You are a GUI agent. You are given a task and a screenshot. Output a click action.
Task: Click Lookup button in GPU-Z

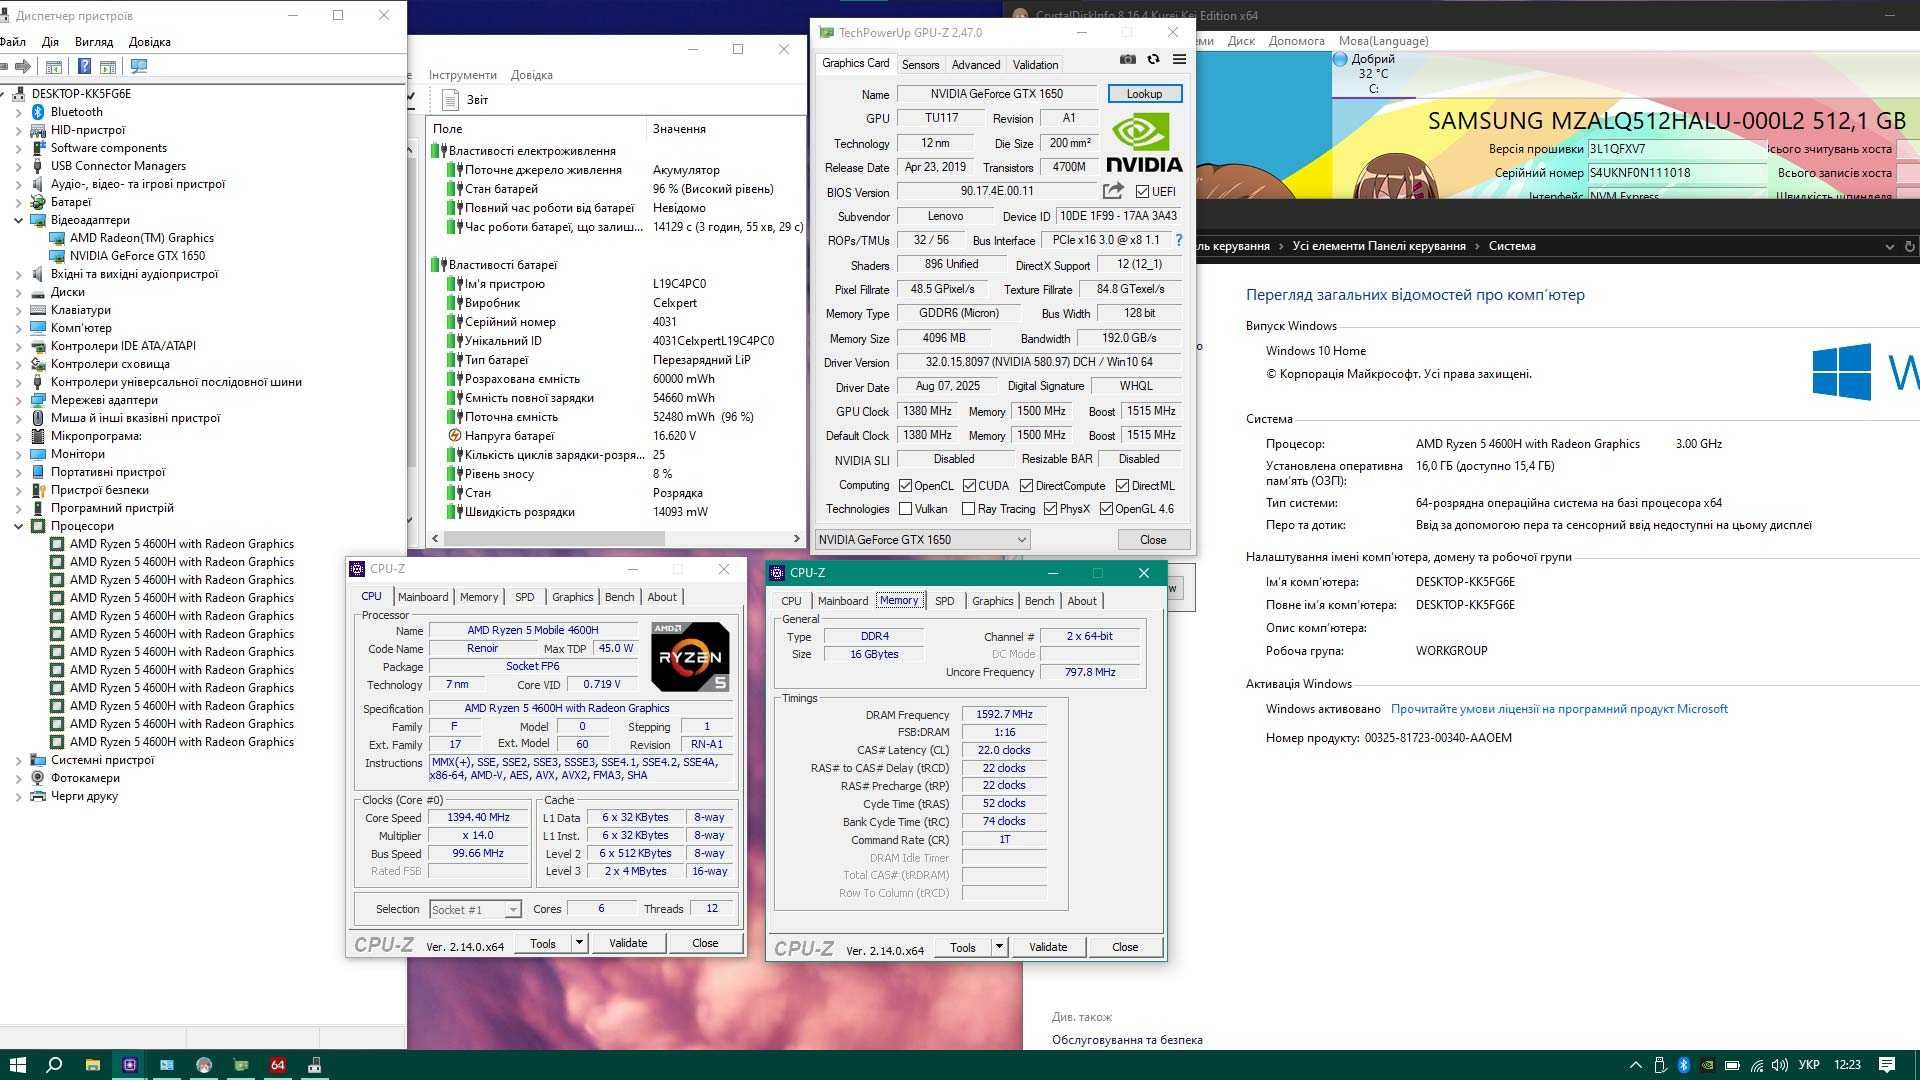point(1144,93)
